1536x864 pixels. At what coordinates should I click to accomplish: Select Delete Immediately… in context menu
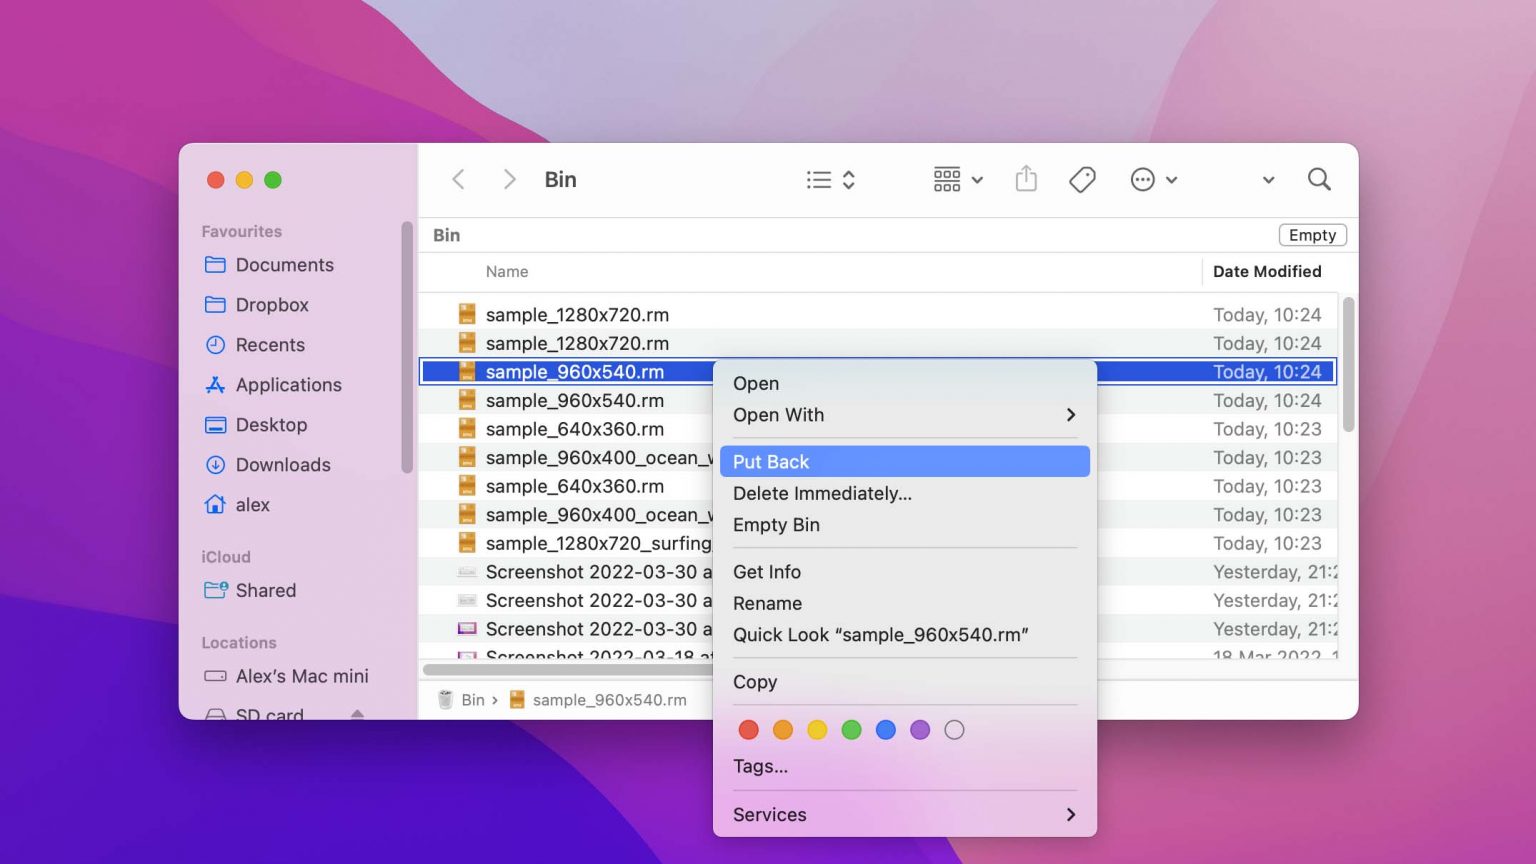pyautogui.click(x=822, y=494)
